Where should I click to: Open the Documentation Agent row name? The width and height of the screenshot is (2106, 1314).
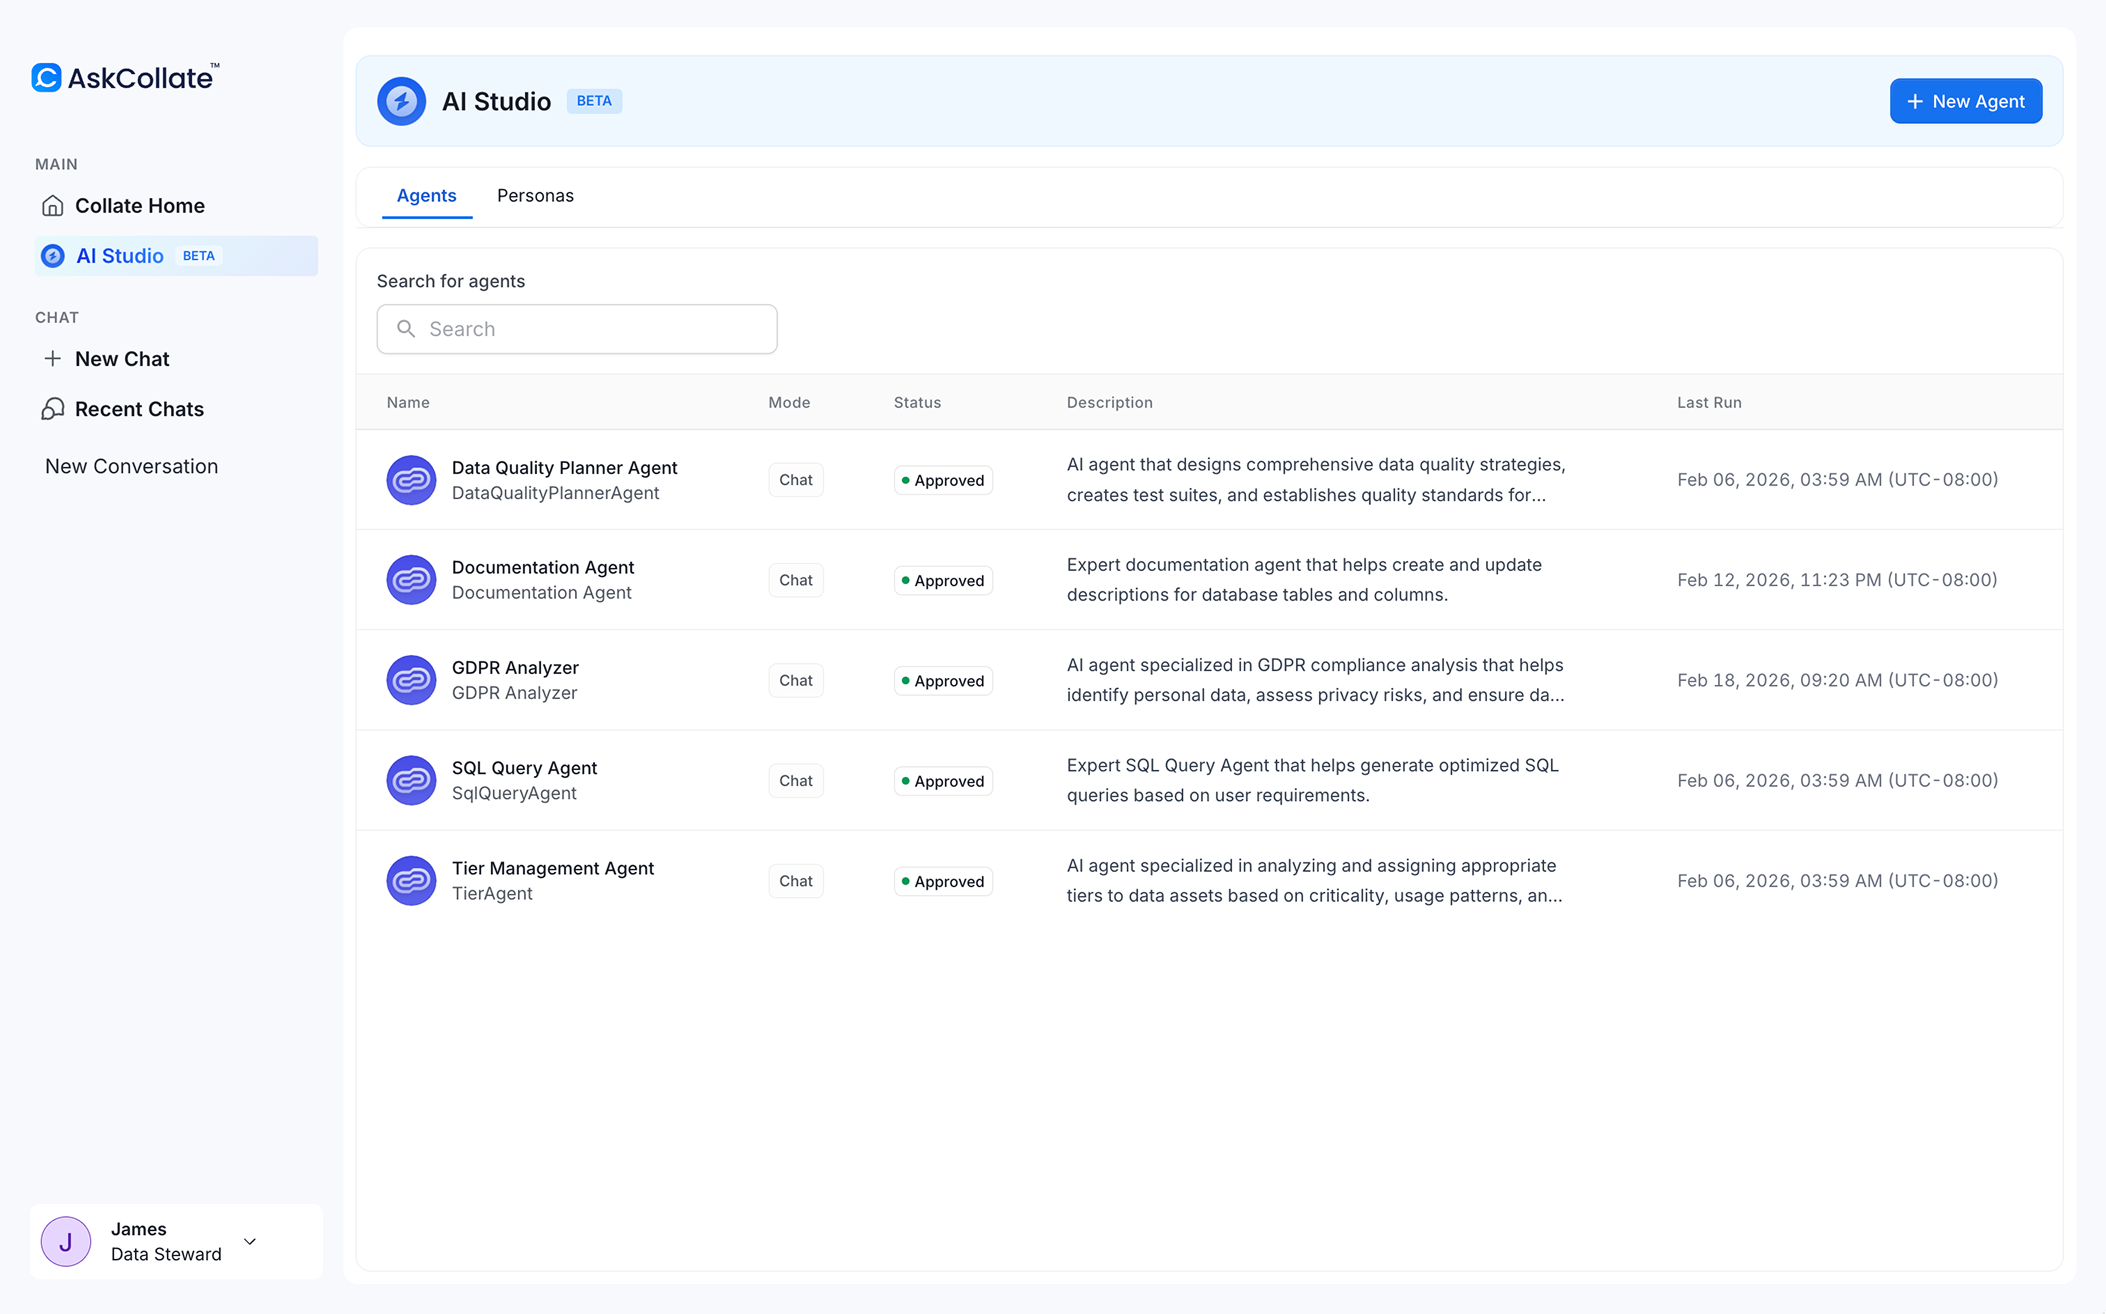542,567
